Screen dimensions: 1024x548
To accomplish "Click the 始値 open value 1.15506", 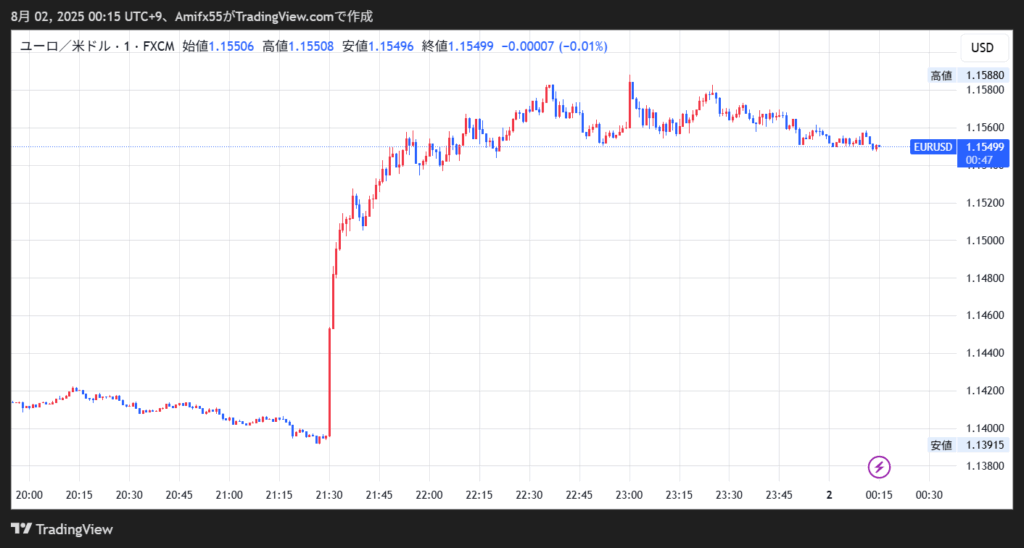I will point(231,46).
